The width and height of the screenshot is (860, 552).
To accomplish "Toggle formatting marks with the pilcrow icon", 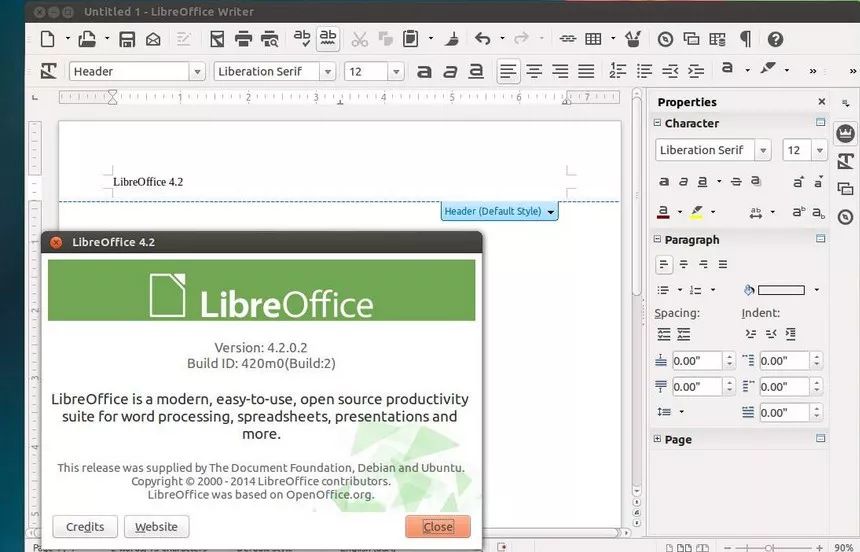I will pos(745,40).
